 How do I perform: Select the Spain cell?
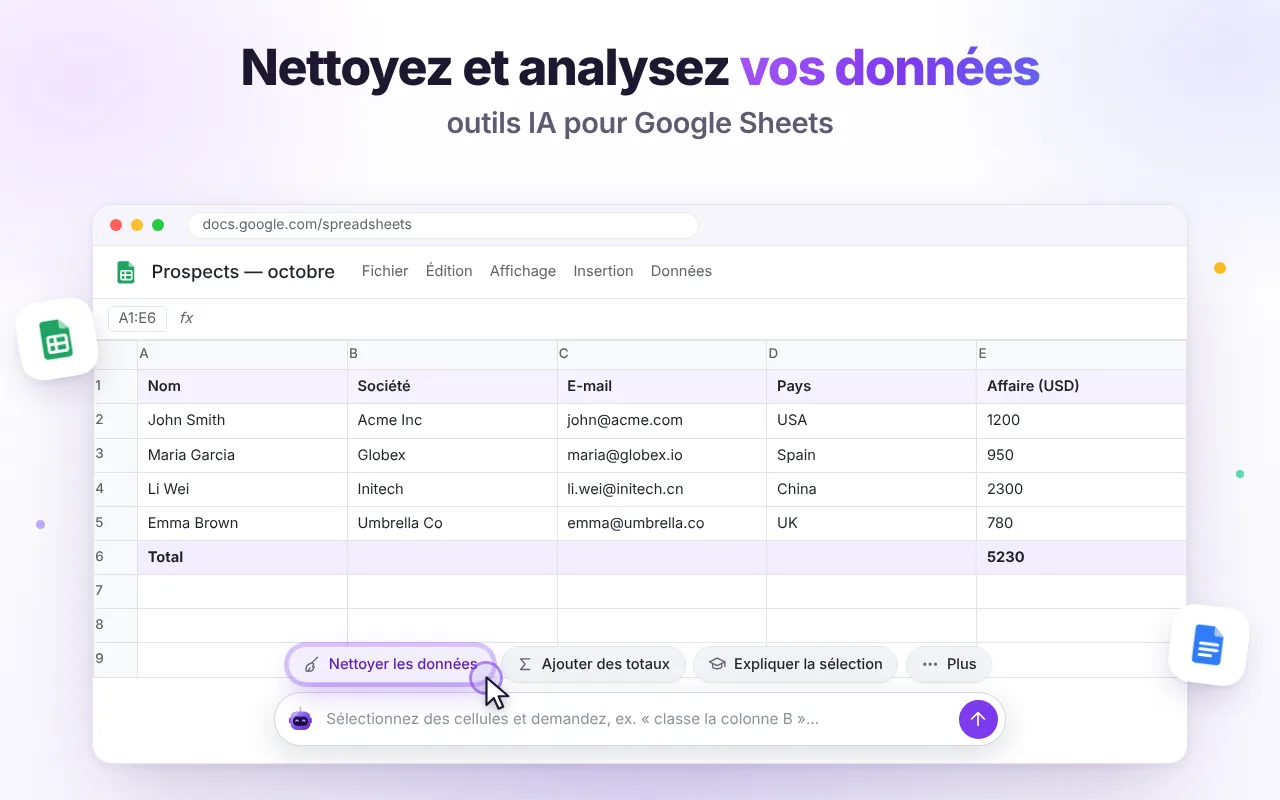872,455
